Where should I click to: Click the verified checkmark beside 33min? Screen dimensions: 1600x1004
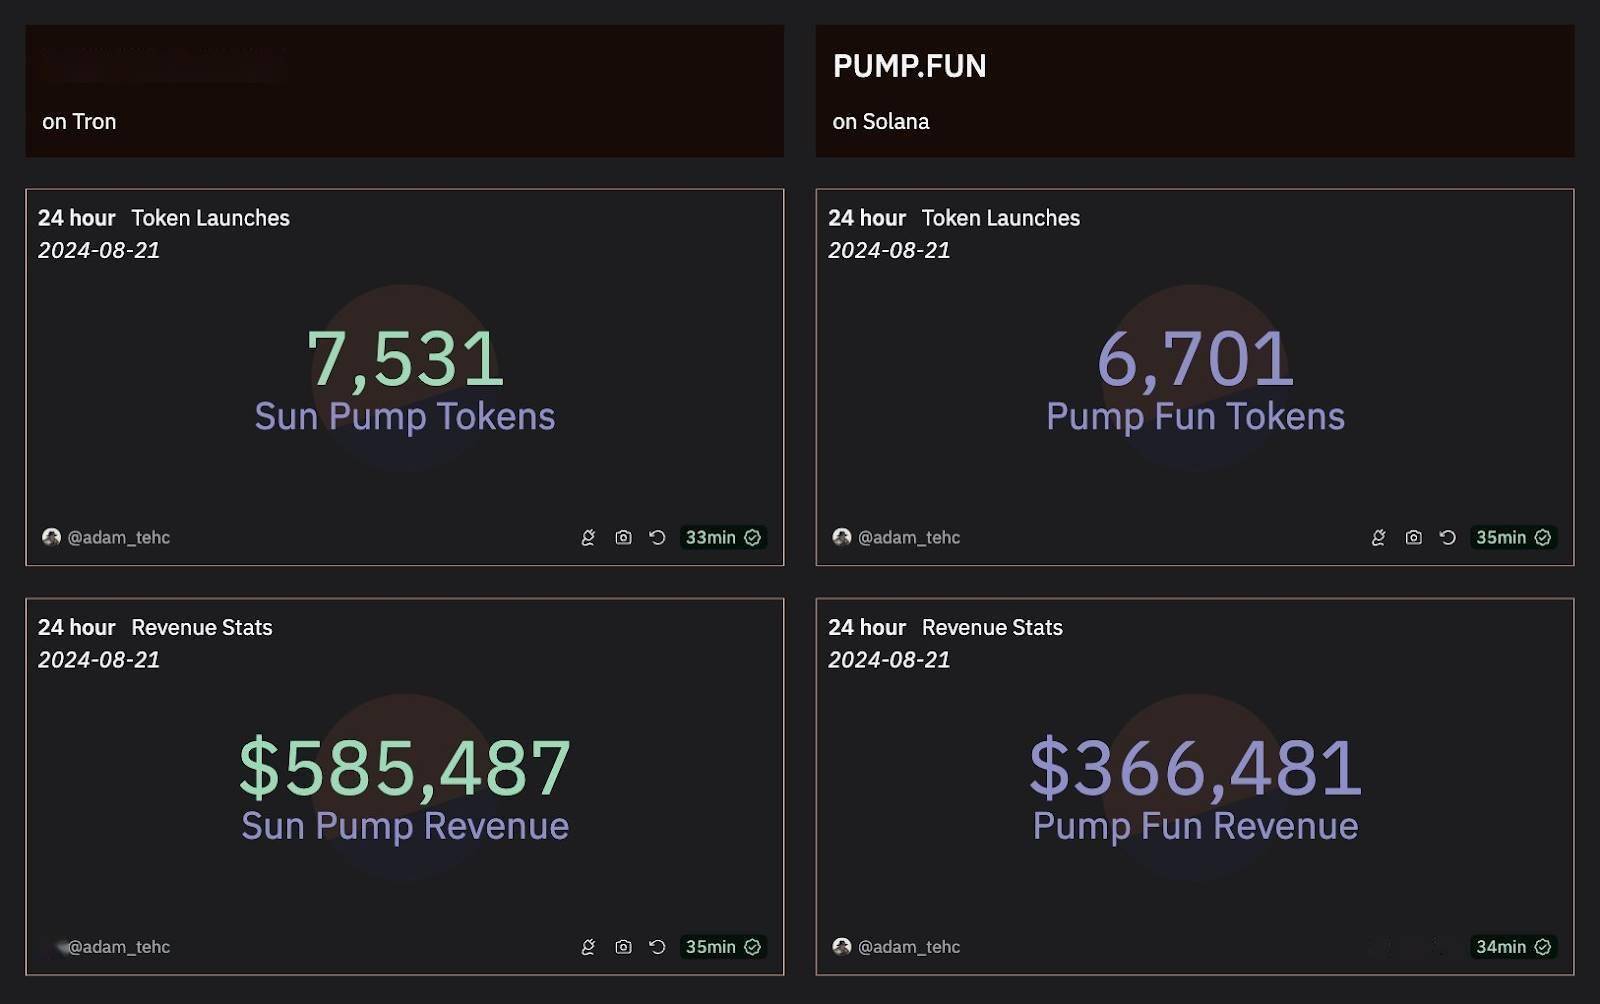tap(753, 538)
